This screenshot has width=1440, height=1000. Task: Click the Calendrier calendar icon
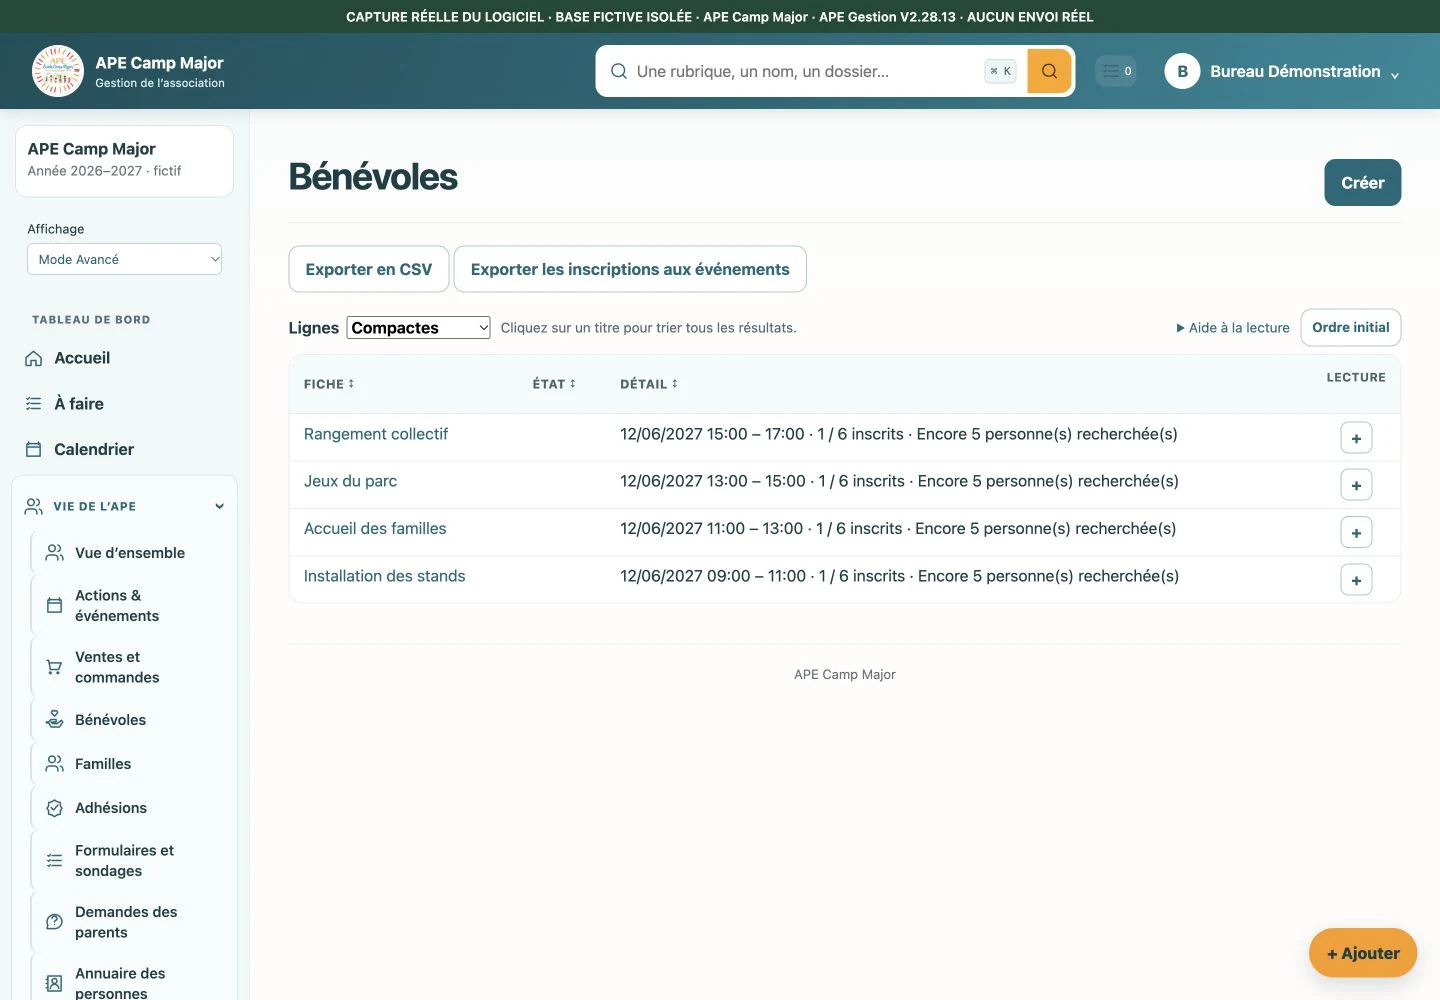pyautogui.click(x=33, y=450)
